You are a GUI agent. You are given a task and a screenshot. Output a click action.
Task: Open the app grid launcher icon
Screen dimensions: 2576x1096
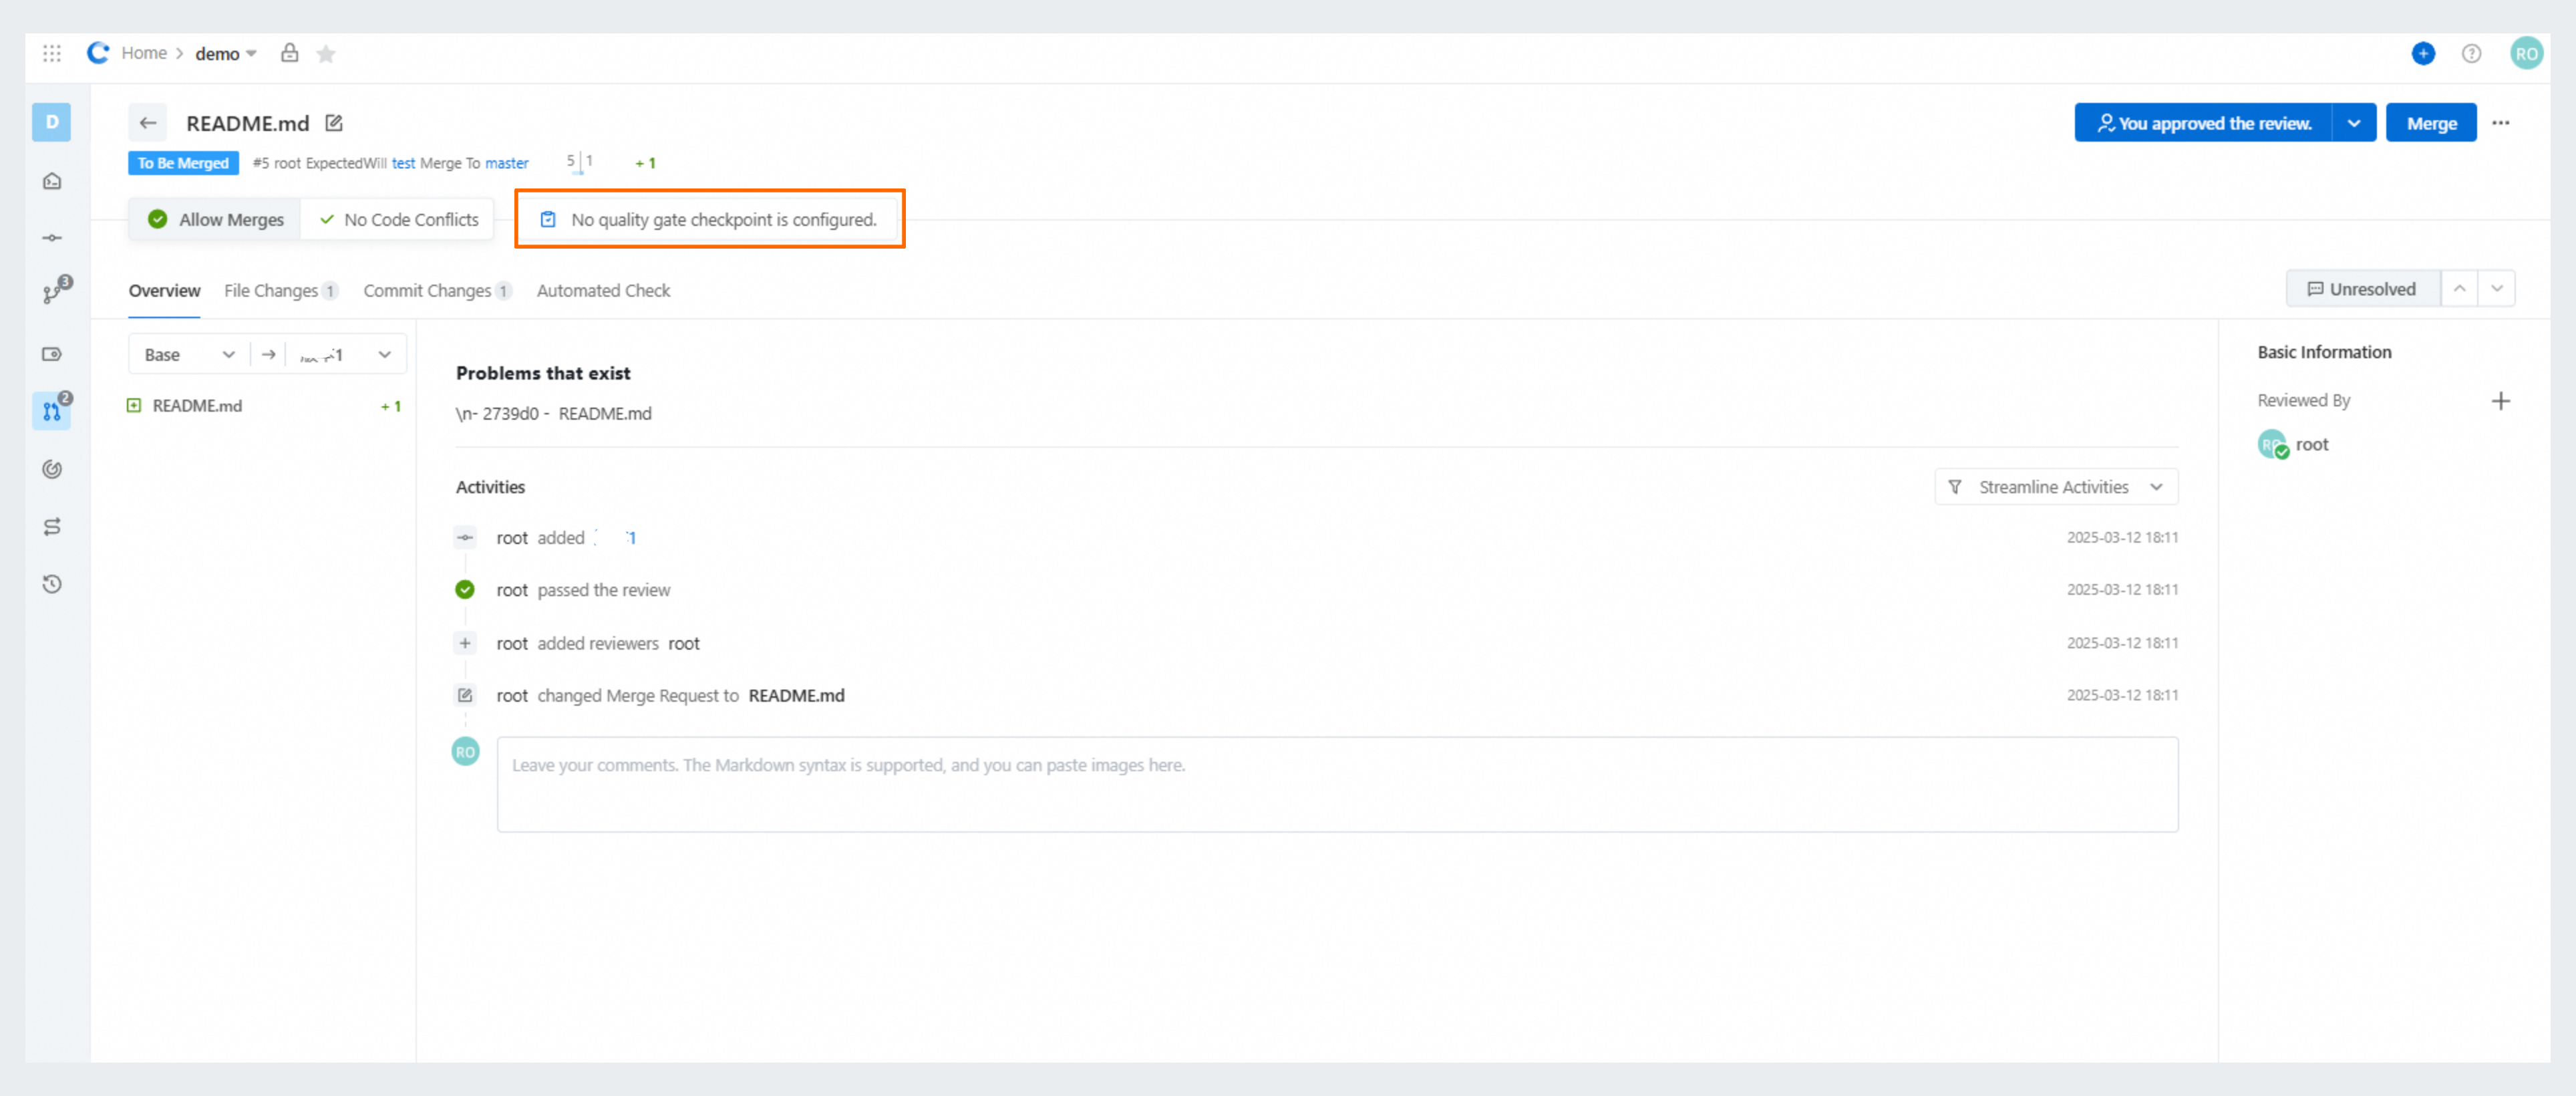tap(51, 53)
